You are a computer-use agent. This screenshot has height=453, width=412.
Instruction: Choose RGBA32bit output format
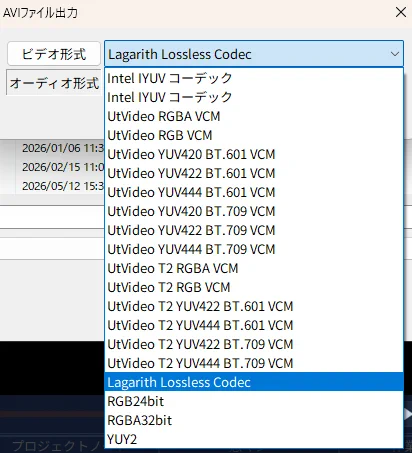pyautogui.click(x=254, y=420)
